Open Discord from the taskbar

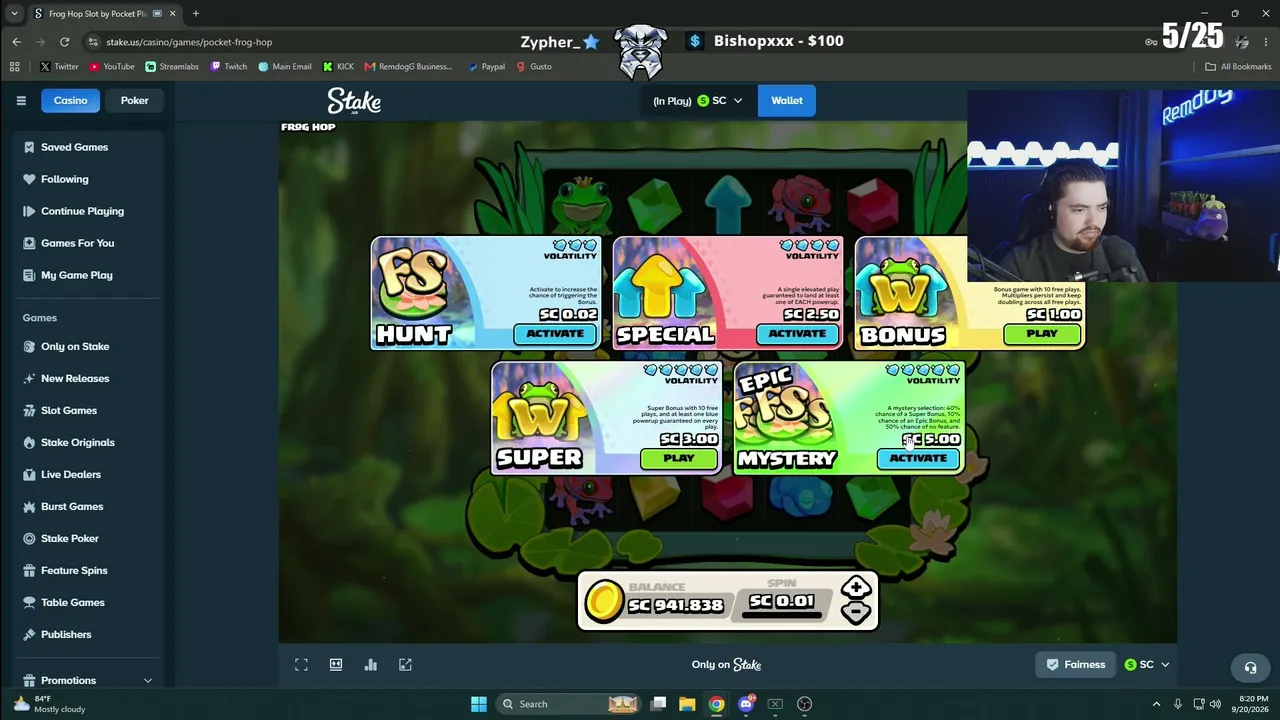(746, 704)
